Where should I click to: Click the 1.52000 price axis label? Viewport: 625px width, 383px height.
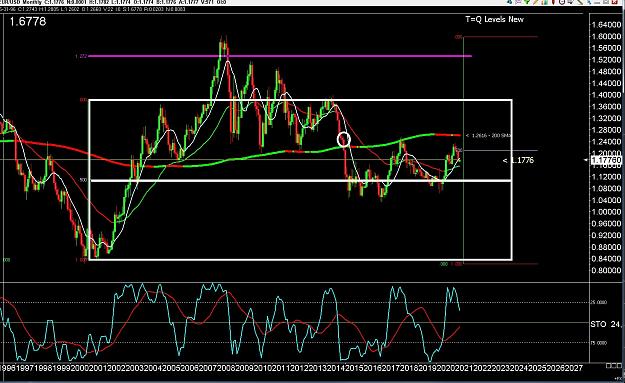coord(606,60)
